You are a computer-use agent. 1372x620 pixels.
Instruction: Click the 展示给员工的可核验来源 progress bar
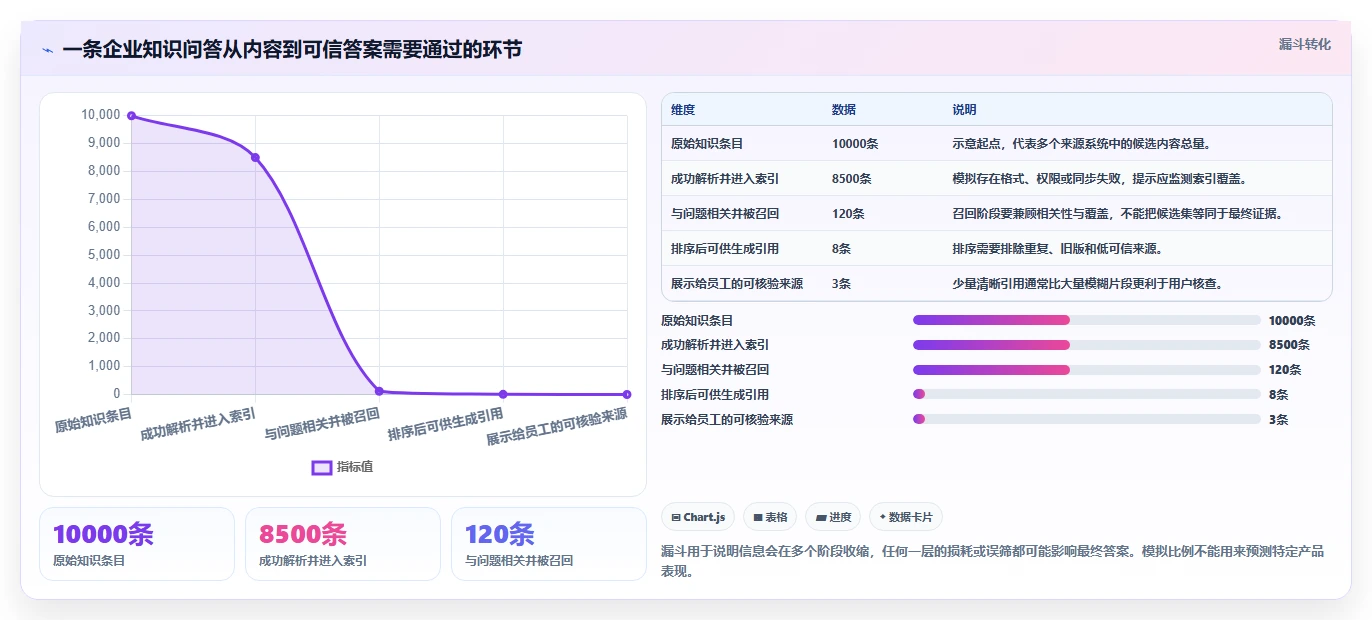tap(1086, 419)
